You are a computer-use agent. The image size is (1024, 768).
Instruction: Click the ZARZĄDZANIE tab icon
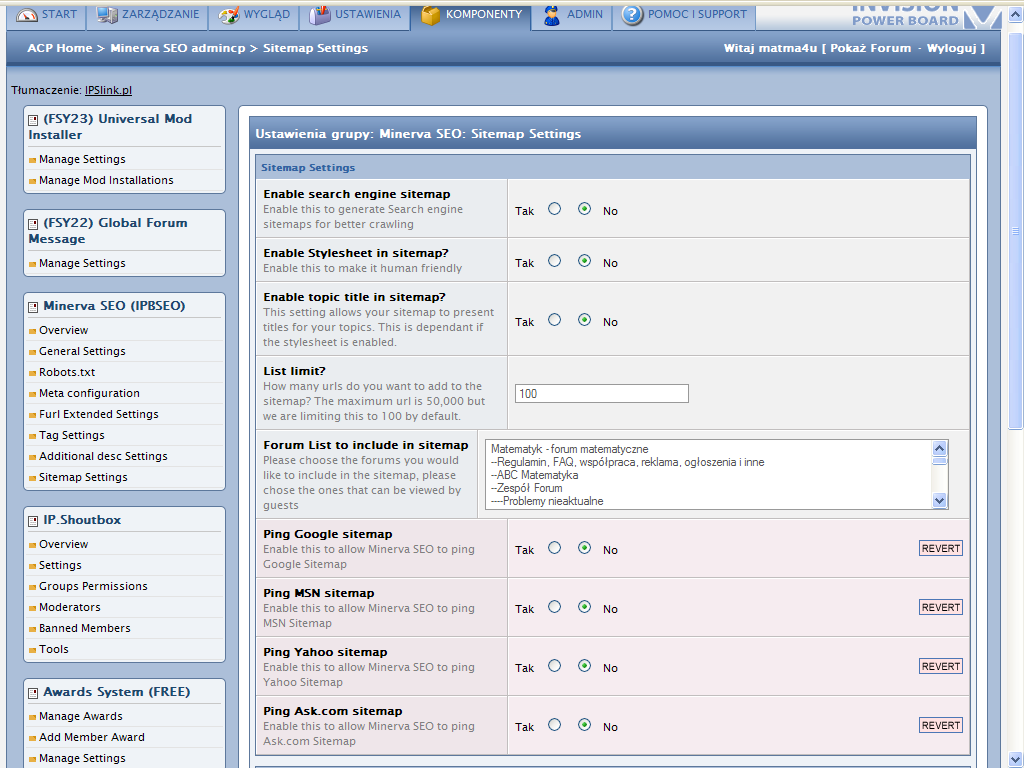pyautogui.click(x=106, y=15)
